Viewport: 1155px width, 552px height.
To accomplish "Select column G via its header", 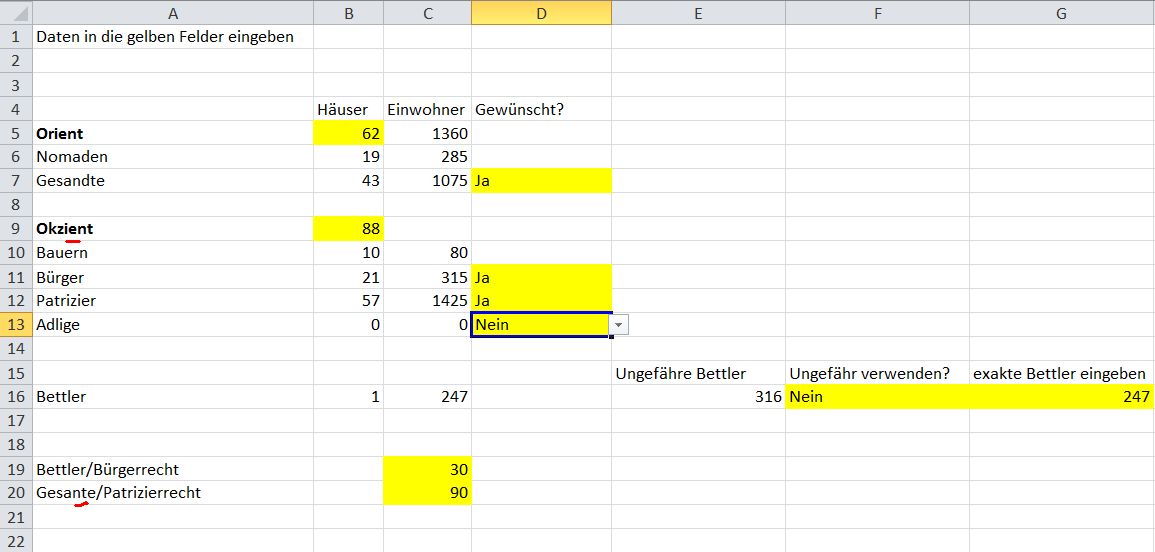I will coord(1061,13).
